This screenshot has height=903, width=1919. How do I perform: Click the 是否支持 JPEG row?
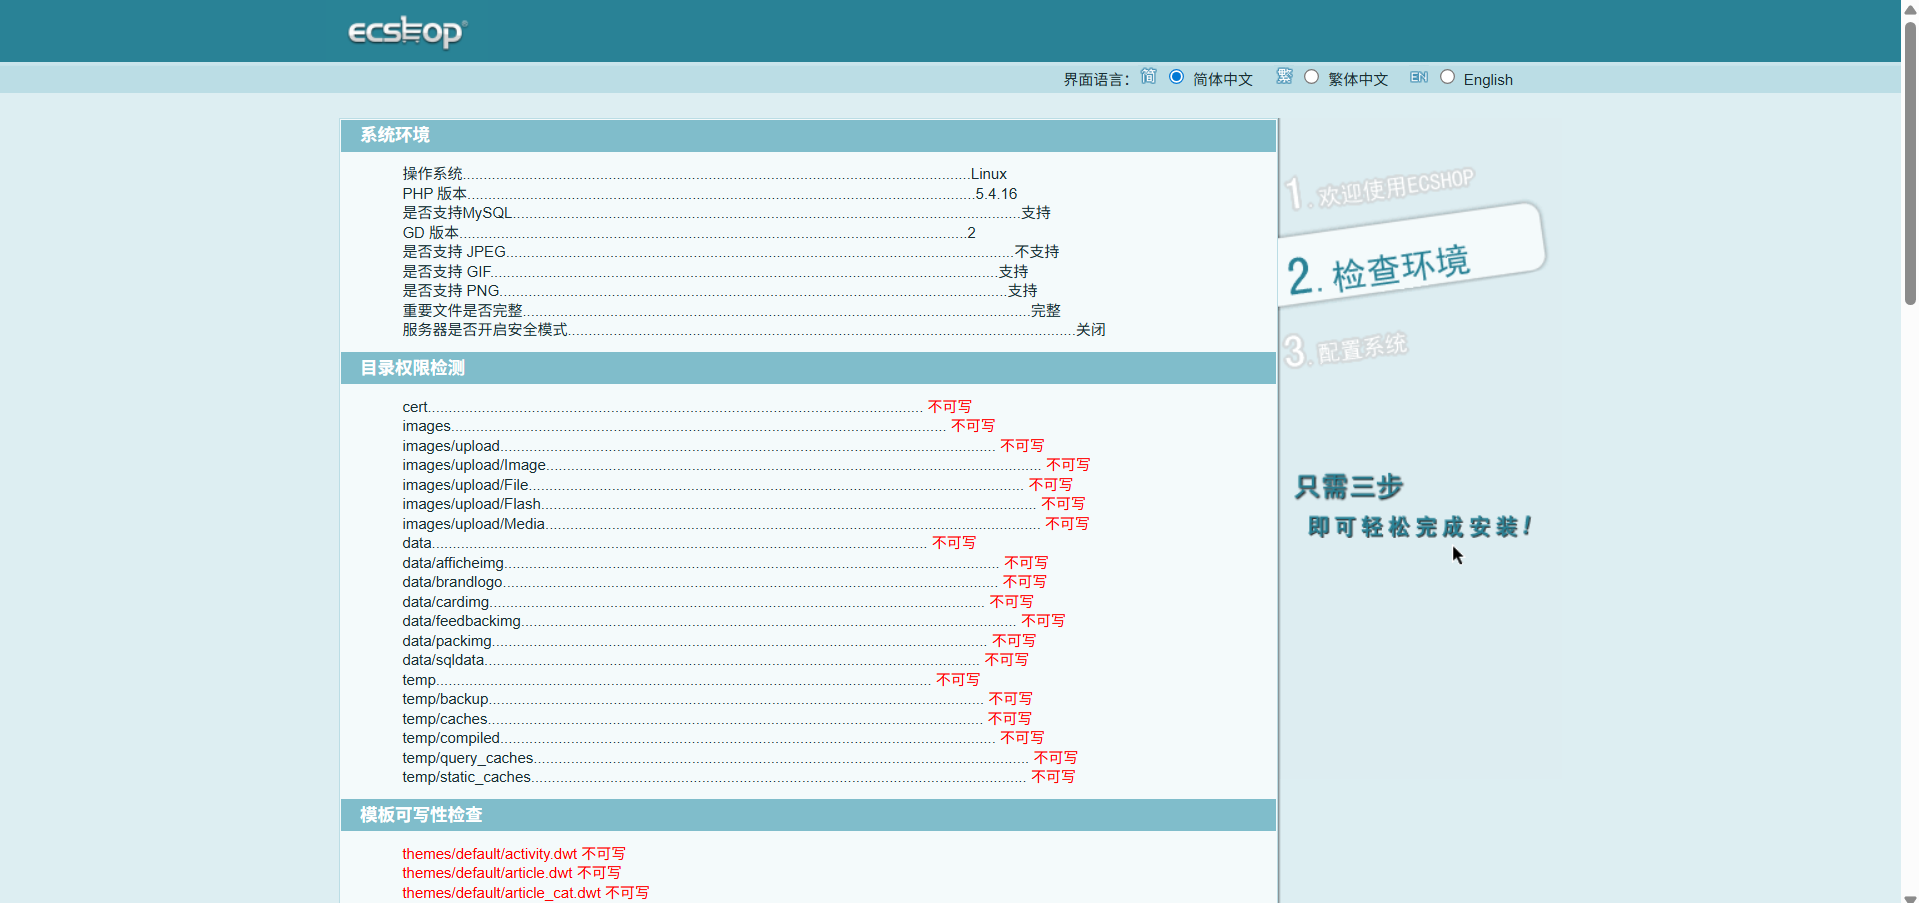(x=731, y=252)
